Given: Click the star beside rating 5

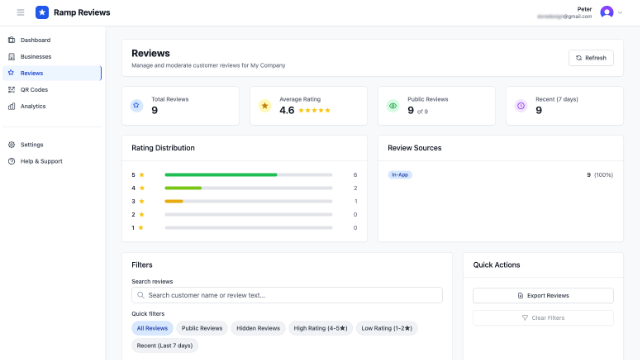Looking at the screenshot, I should click(142, 175).
